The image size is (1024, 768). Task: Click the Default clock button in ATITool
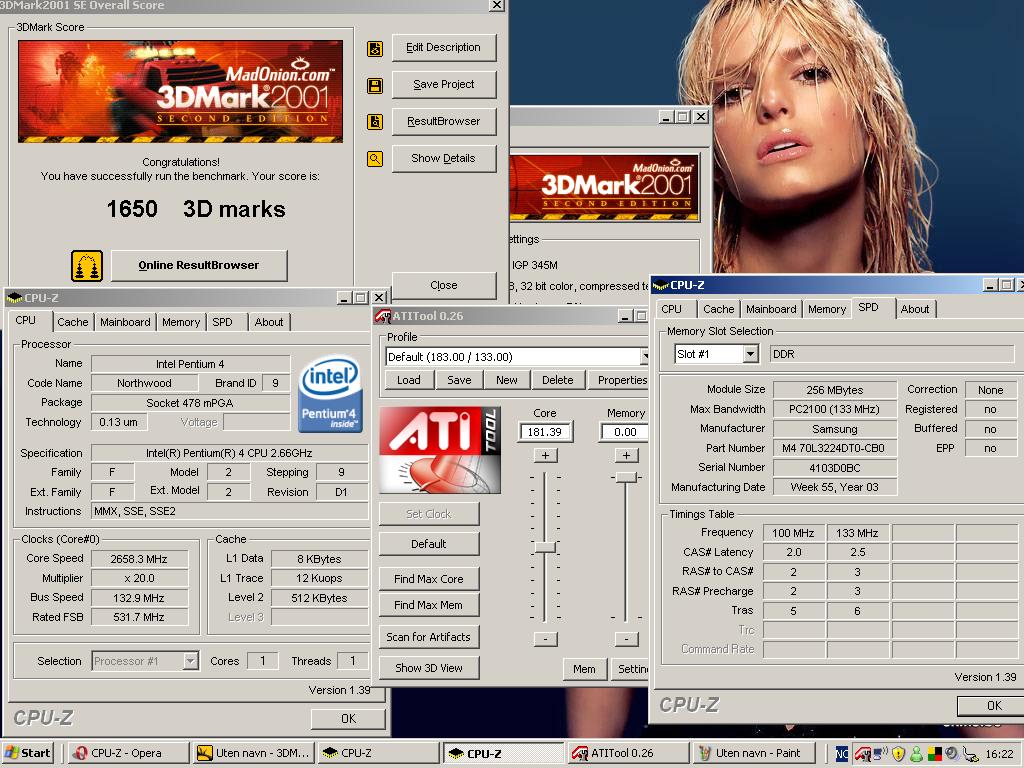point(428,544)
